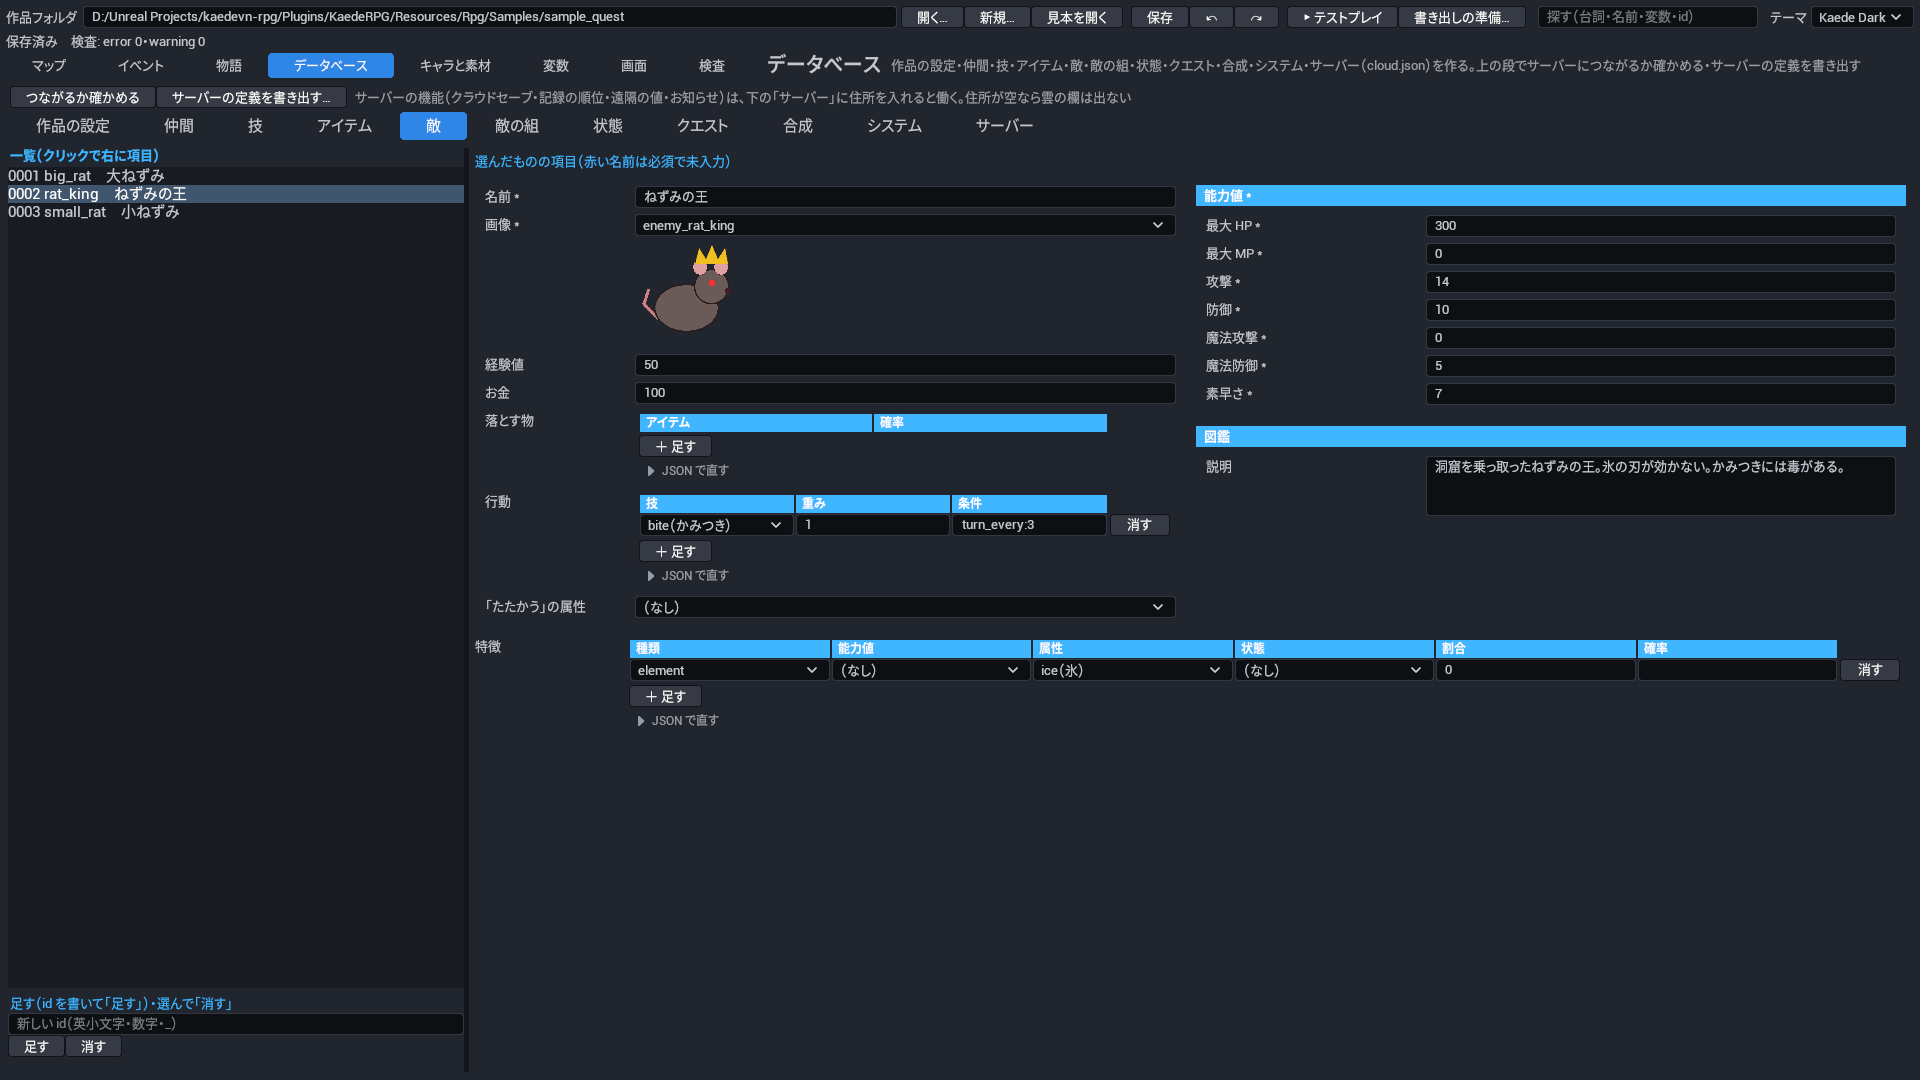Open the テーマ Kaede Dark dropdown
1920x1080 pixels.
click(1860, 17)
